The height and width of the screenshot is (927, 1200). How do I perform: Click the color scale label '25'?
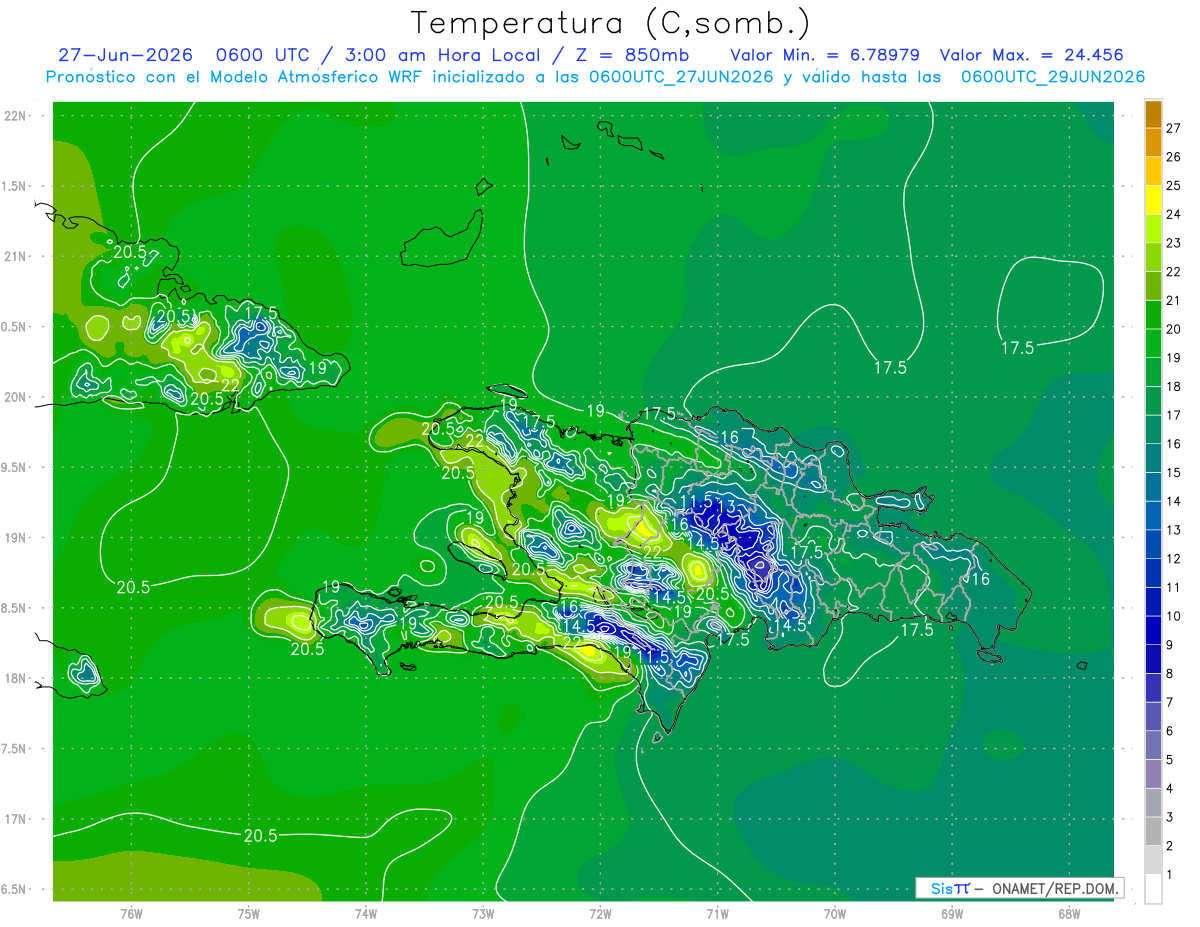(x=1173, y=186)
